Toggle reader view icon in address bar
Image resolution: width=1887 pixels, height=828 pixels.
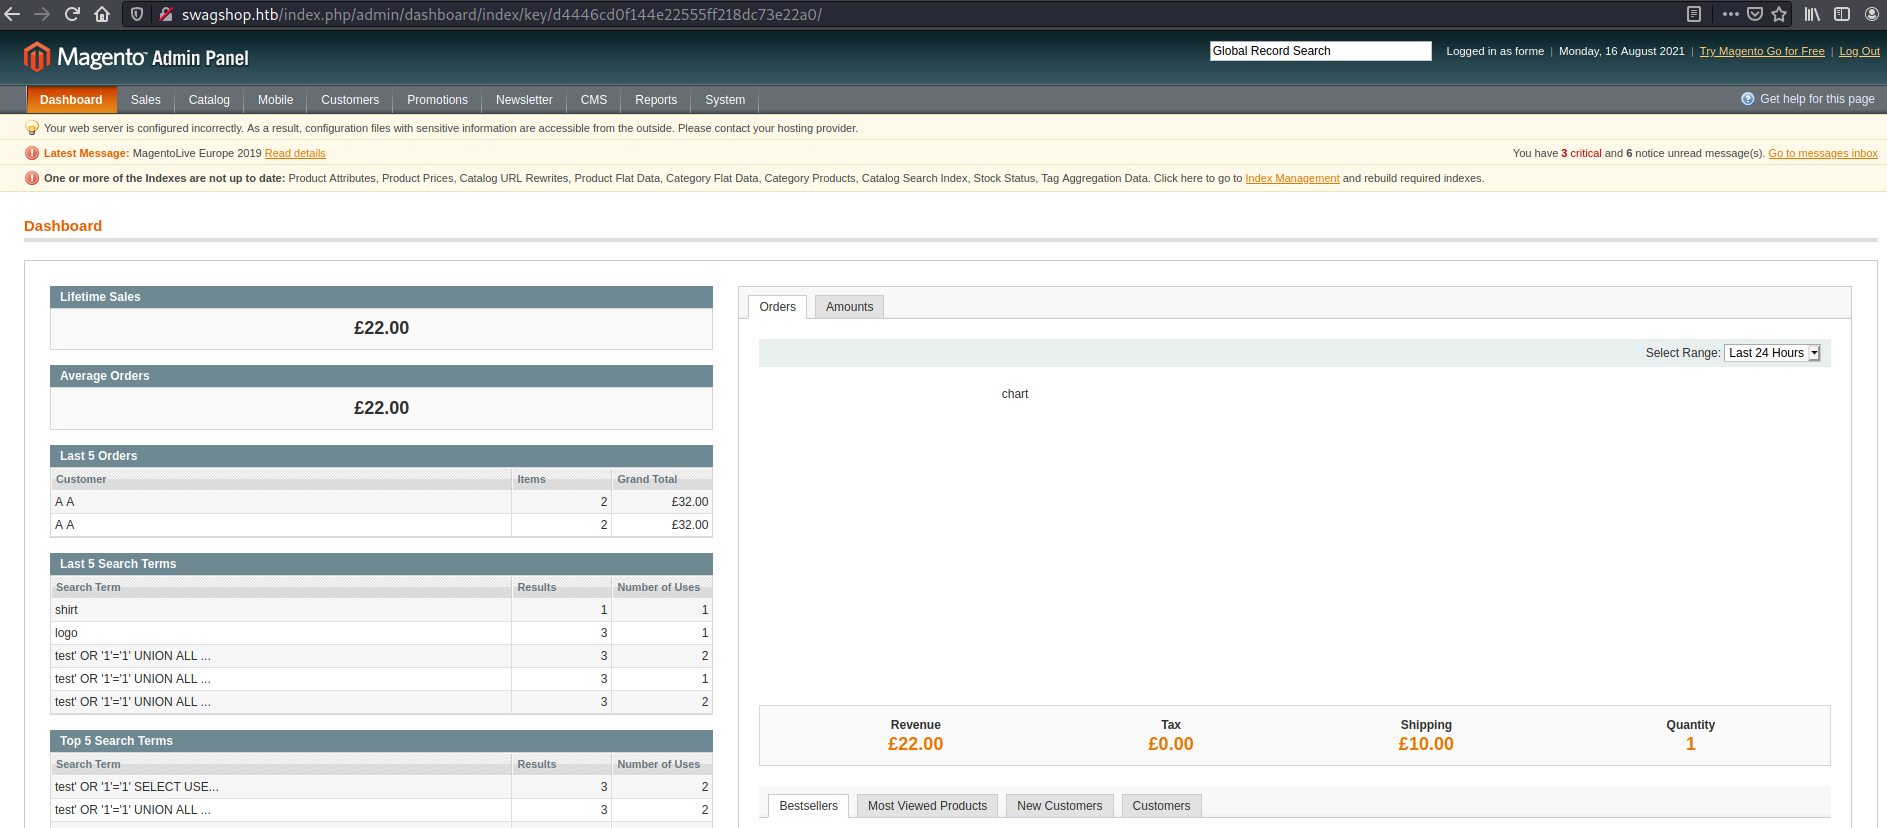[1694, 14]
